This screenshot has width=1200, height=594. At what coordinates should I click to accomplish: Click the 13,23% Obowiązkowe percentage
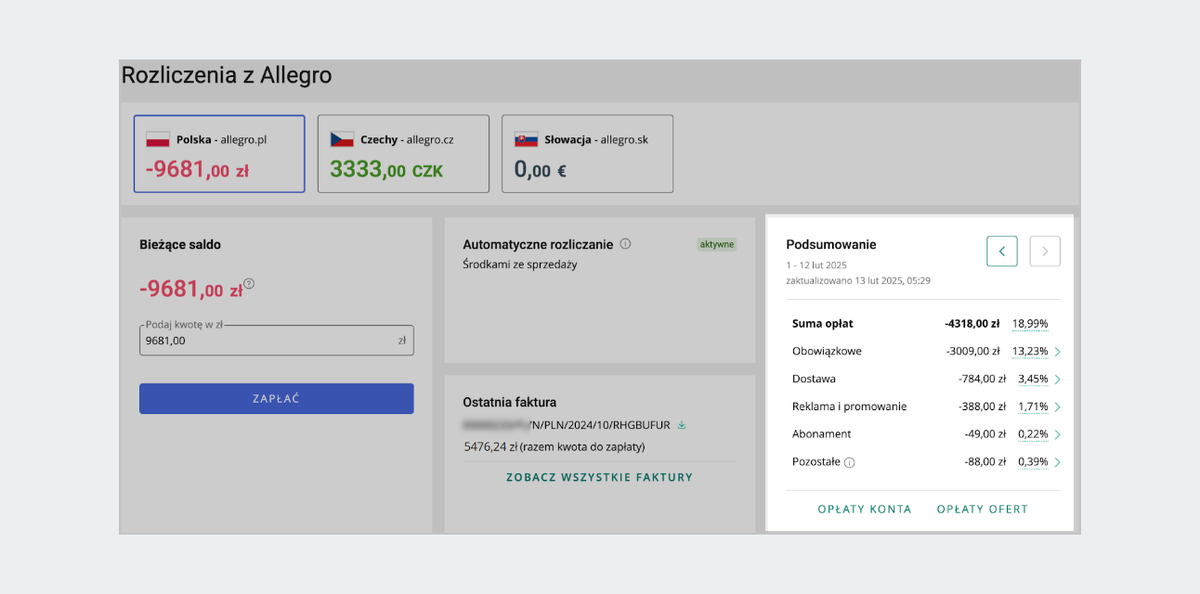(1030, 351)
